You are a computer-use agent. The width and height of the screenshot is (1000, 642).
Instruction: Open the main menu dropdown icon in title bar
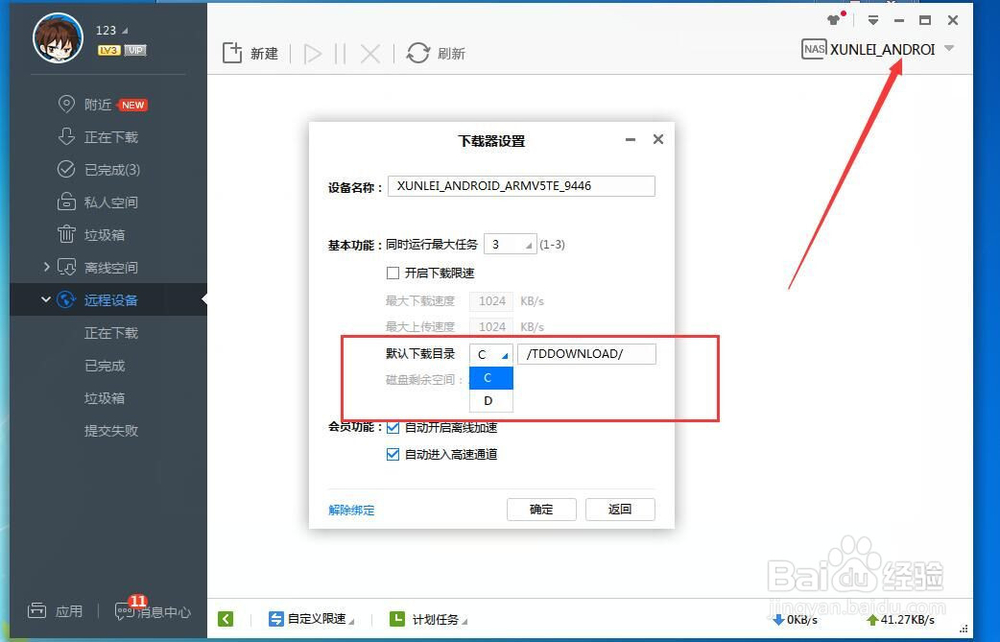coord(873,20)
